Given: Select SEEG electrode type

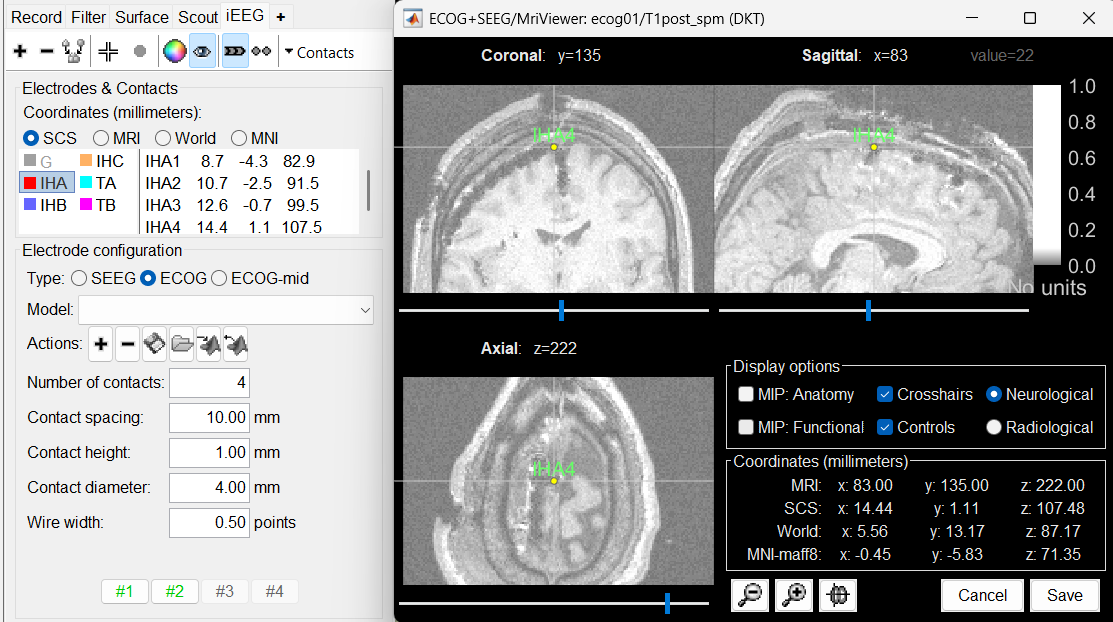Looking at the screenshot, I should coord(80,278).
